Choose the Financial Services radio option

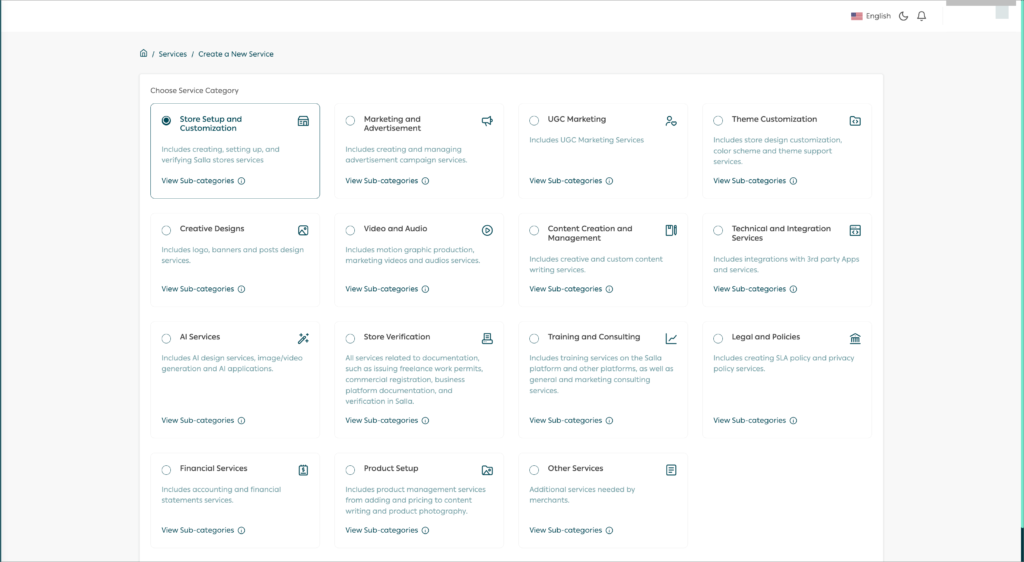pos(166,470)
